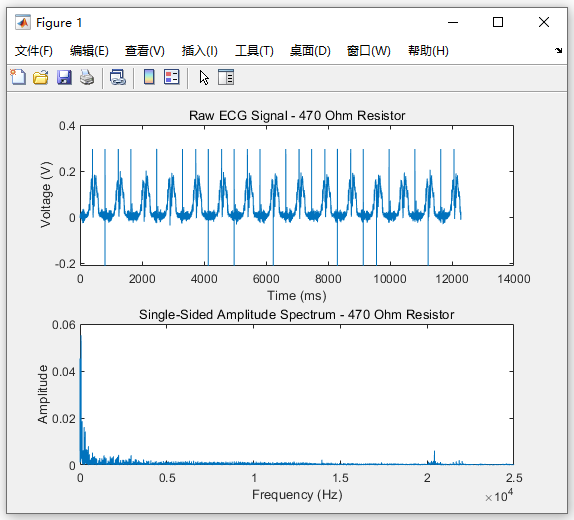Insert a legend from the toolbar
This screenshot has height=520, width=574.
172,77
